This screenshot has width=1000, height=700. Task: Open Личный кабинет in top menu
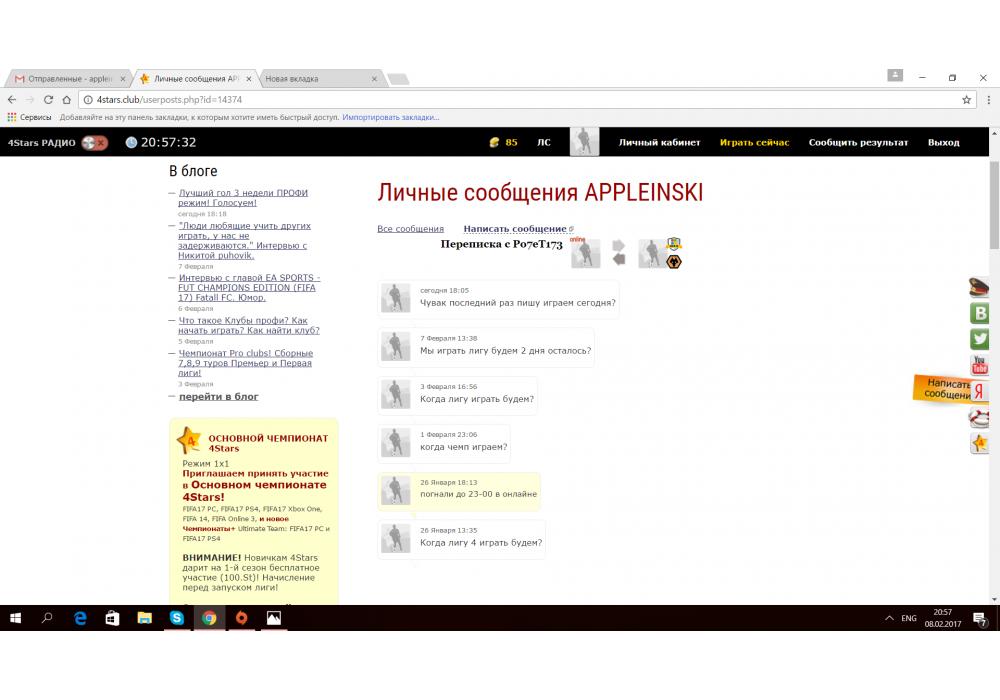[659, 143]
